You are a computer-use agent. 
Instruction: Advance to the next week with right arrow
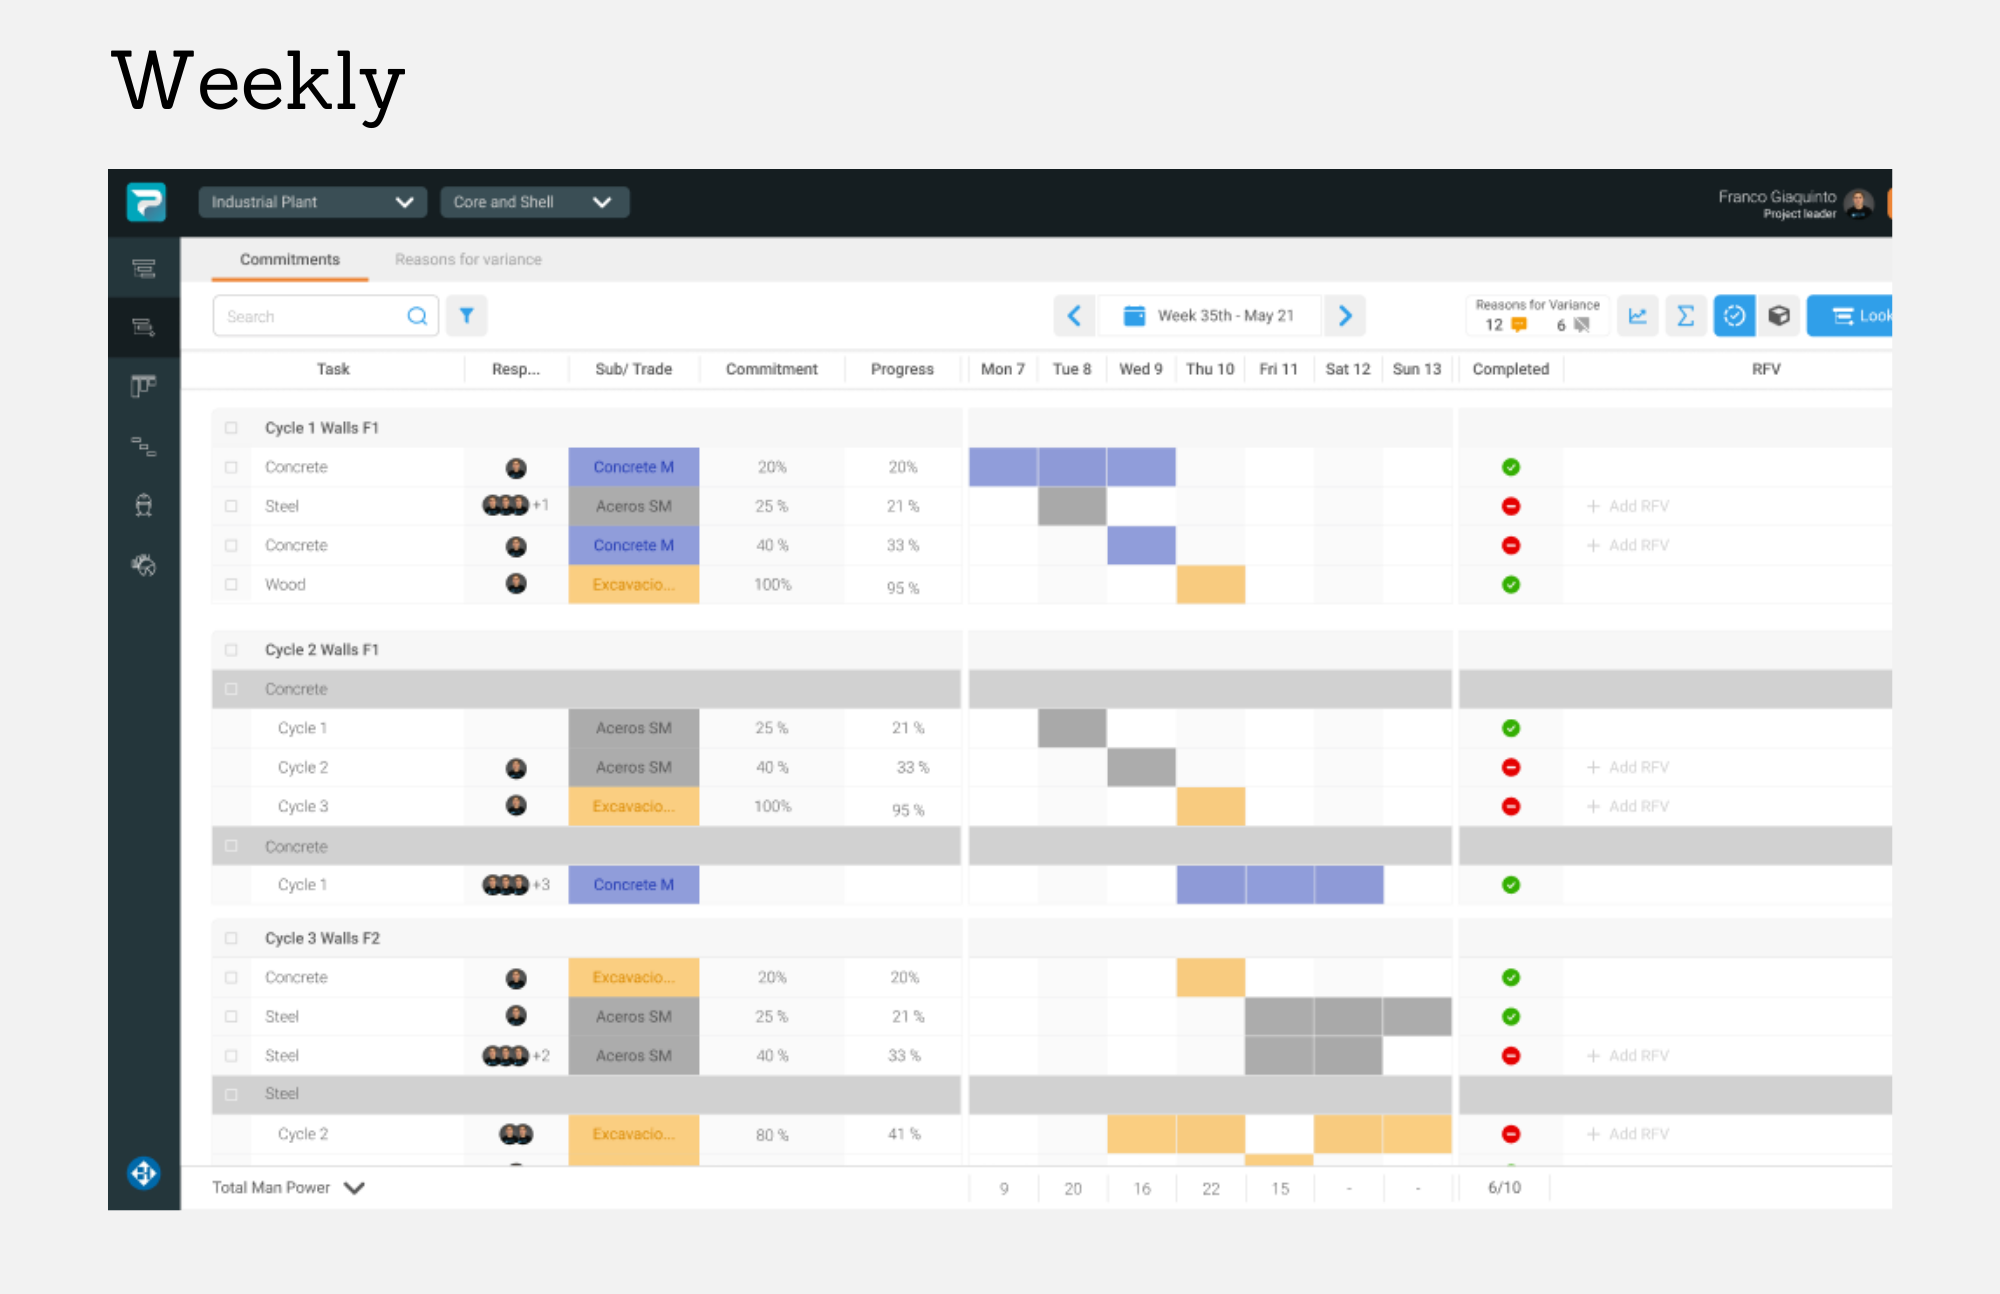point(1345,315)
